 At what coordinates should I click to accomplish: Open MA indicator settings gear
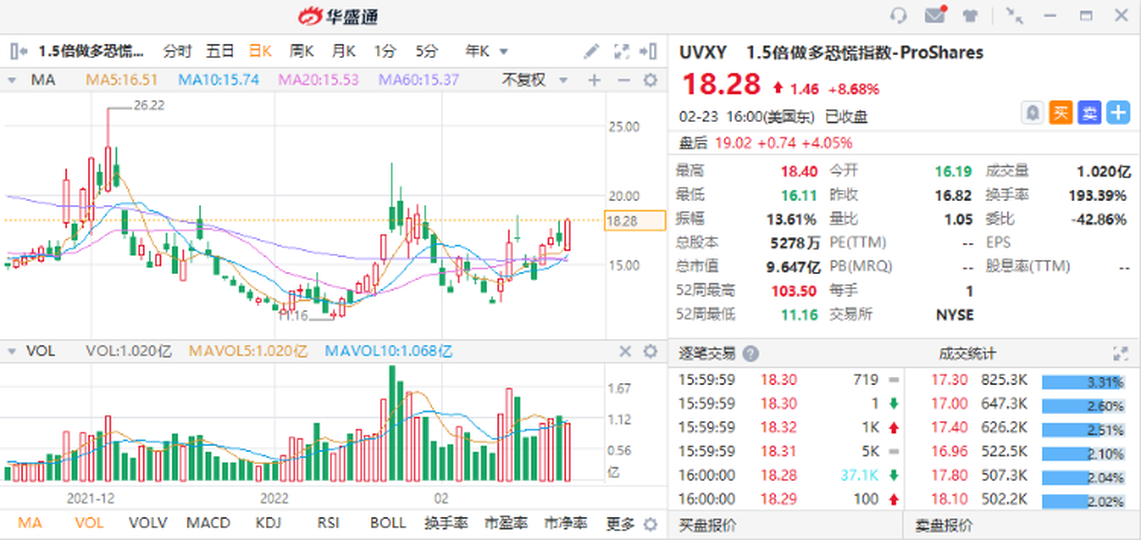tap(650, 80)
